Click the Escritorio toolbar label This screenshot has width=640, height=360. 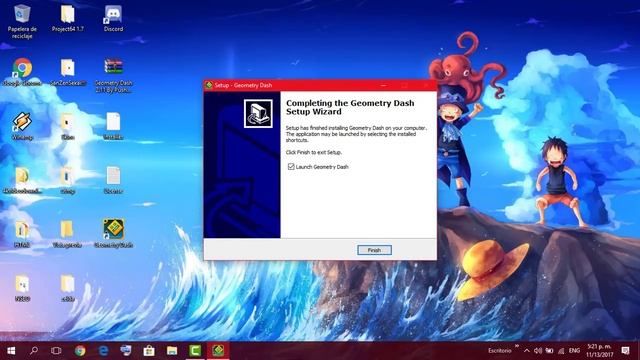click(500, 351)
